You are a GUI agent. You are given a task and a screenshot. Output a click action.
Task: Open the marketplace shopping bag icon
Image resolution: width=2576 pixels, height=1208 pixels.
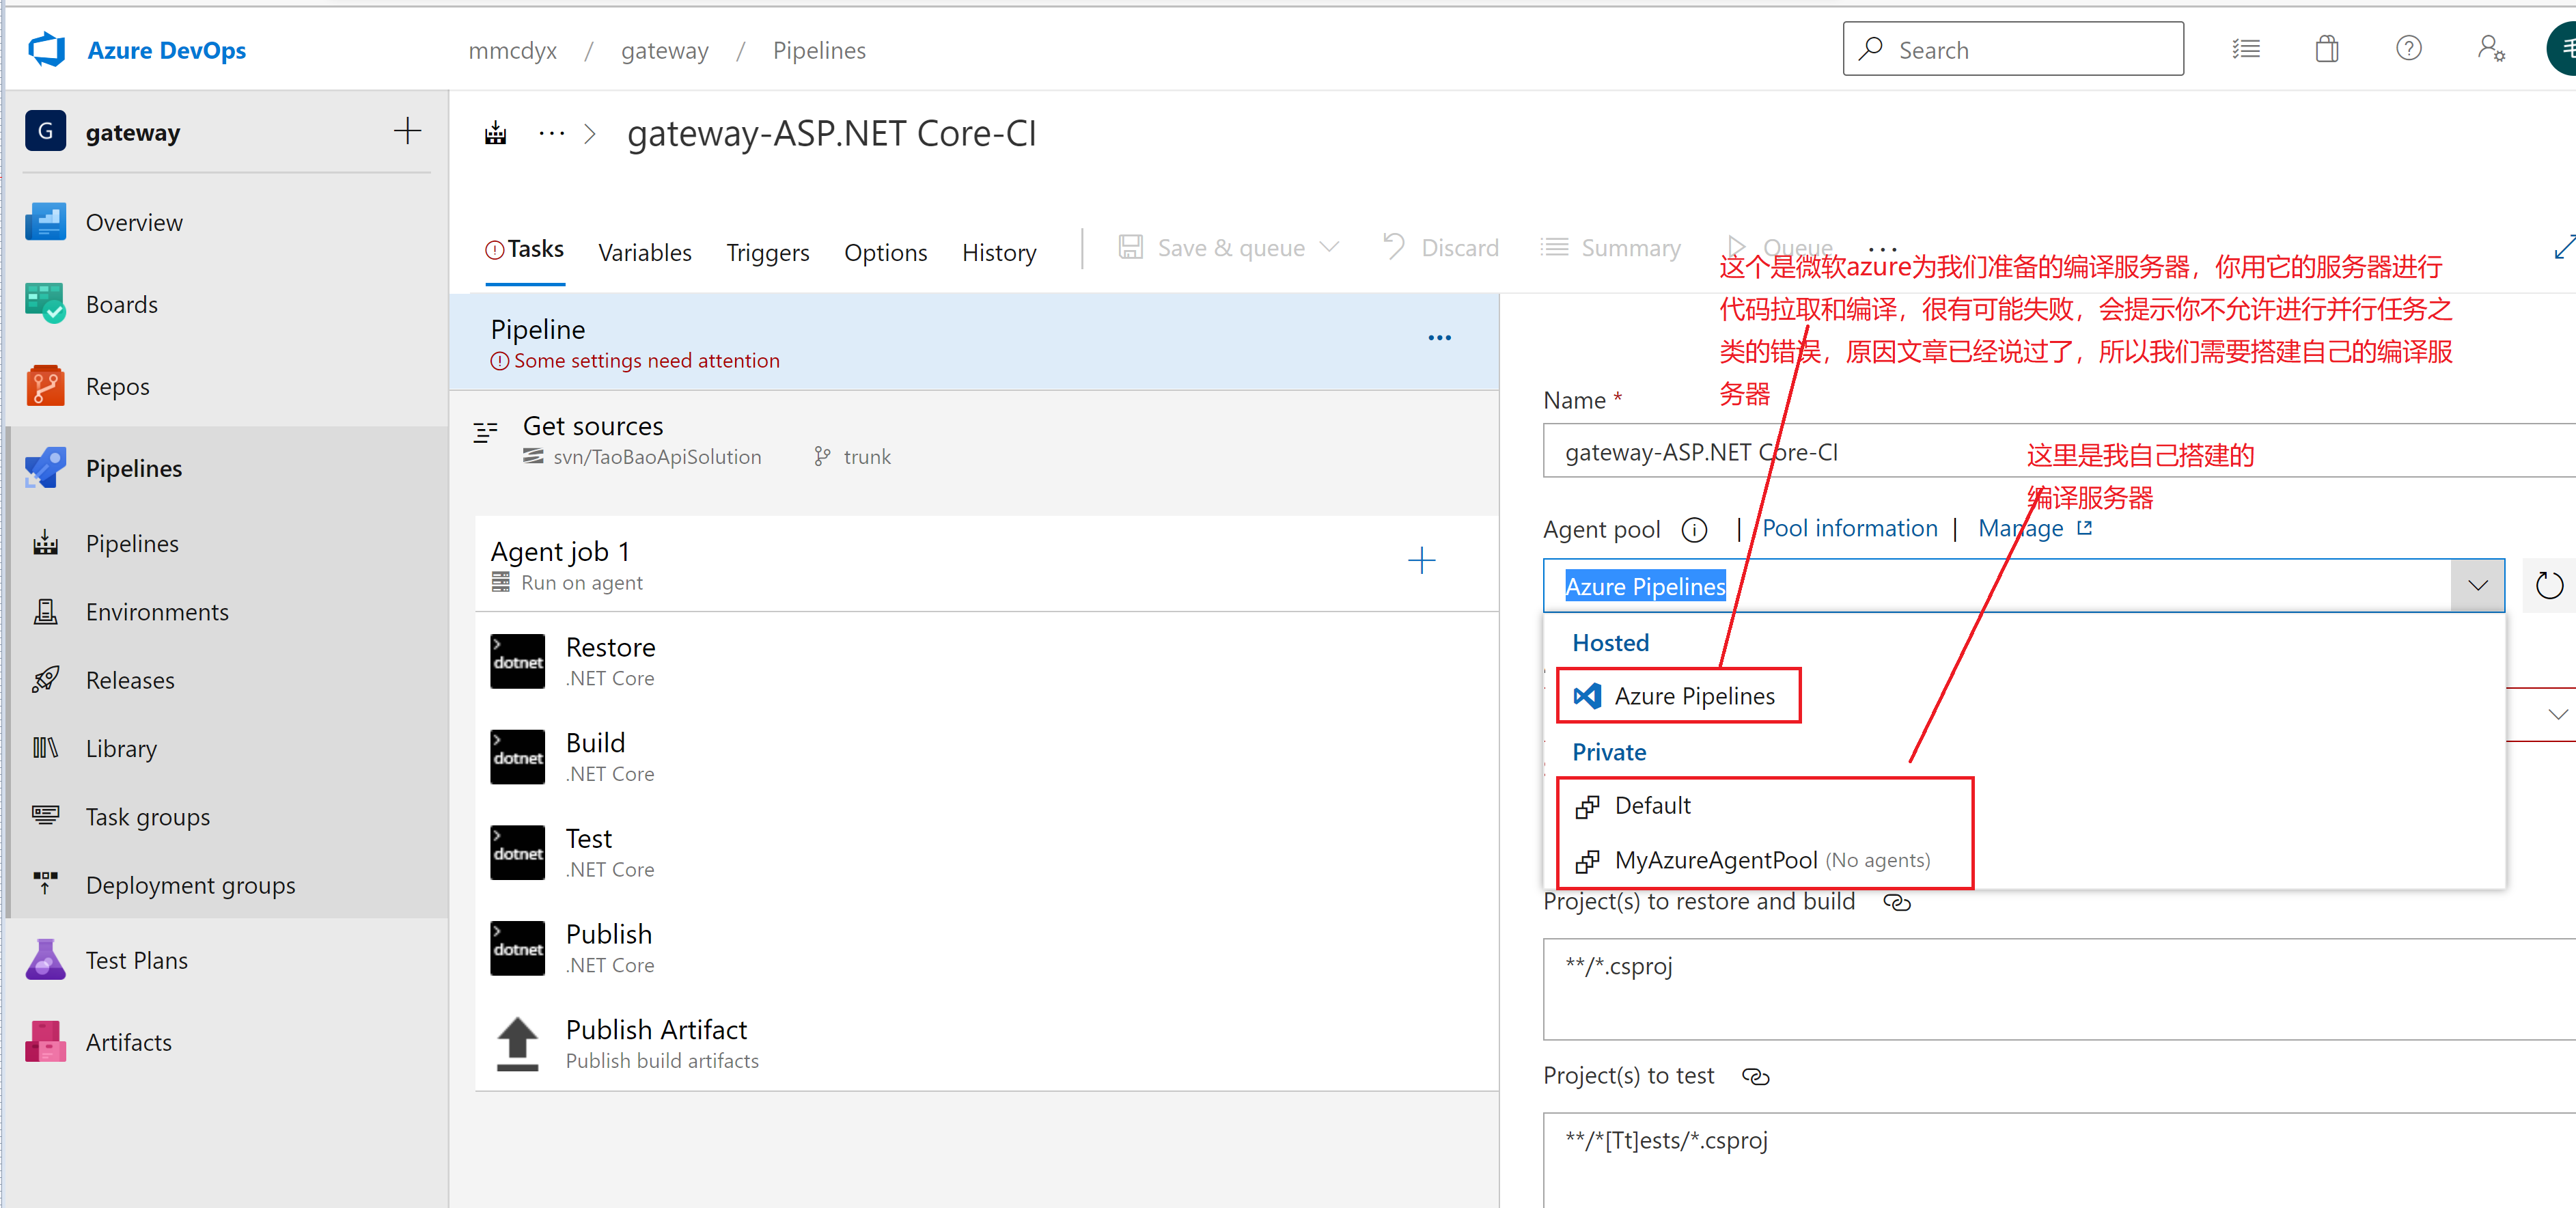(2326, 49)
